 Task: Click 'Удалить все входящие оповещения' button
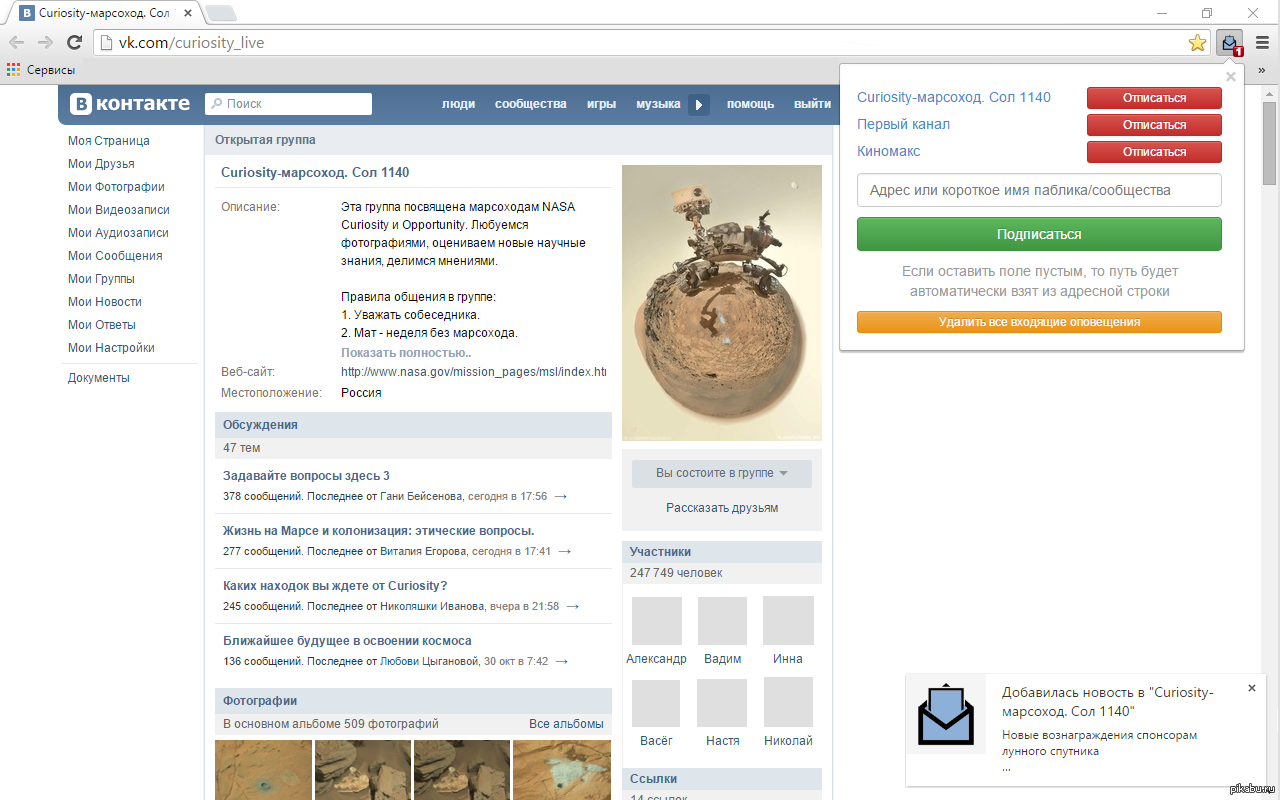click(x=1039, y=322)
